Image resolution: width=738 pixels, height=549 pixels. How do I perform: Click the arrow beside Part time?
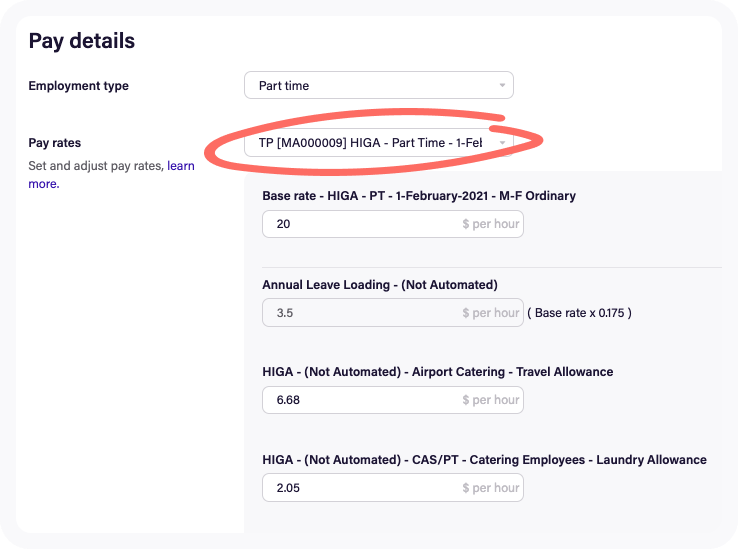(502, 86)
